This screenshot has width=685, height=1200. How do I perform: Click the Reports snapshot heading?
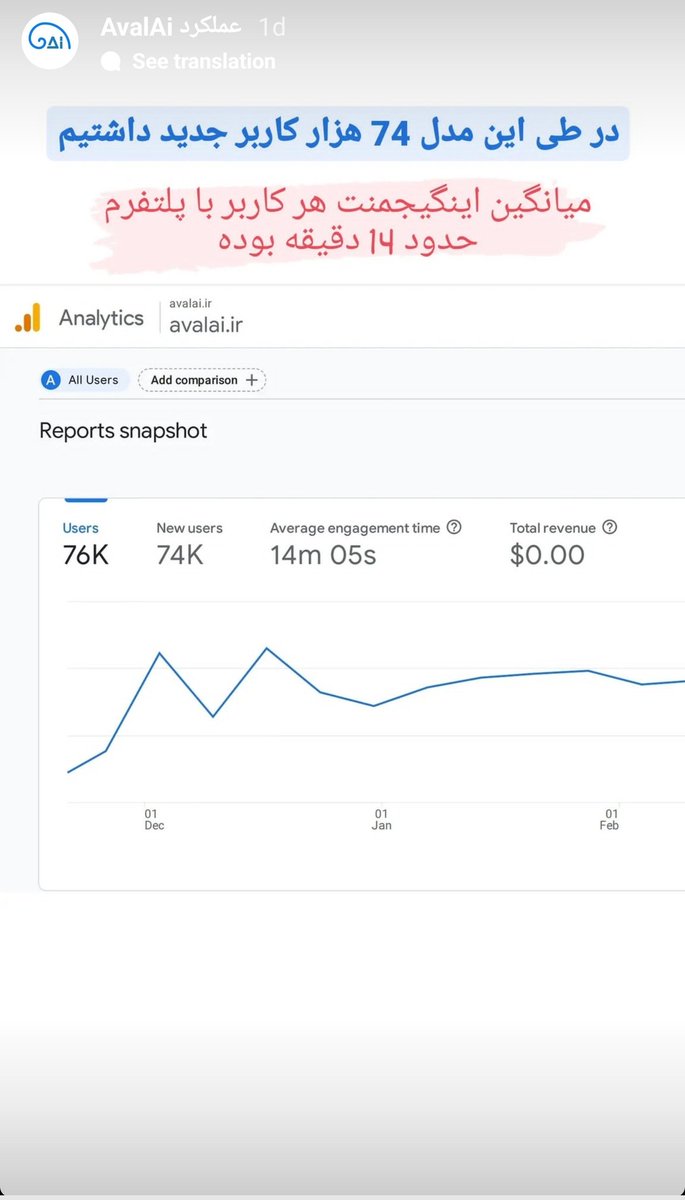tap(123, 431)
